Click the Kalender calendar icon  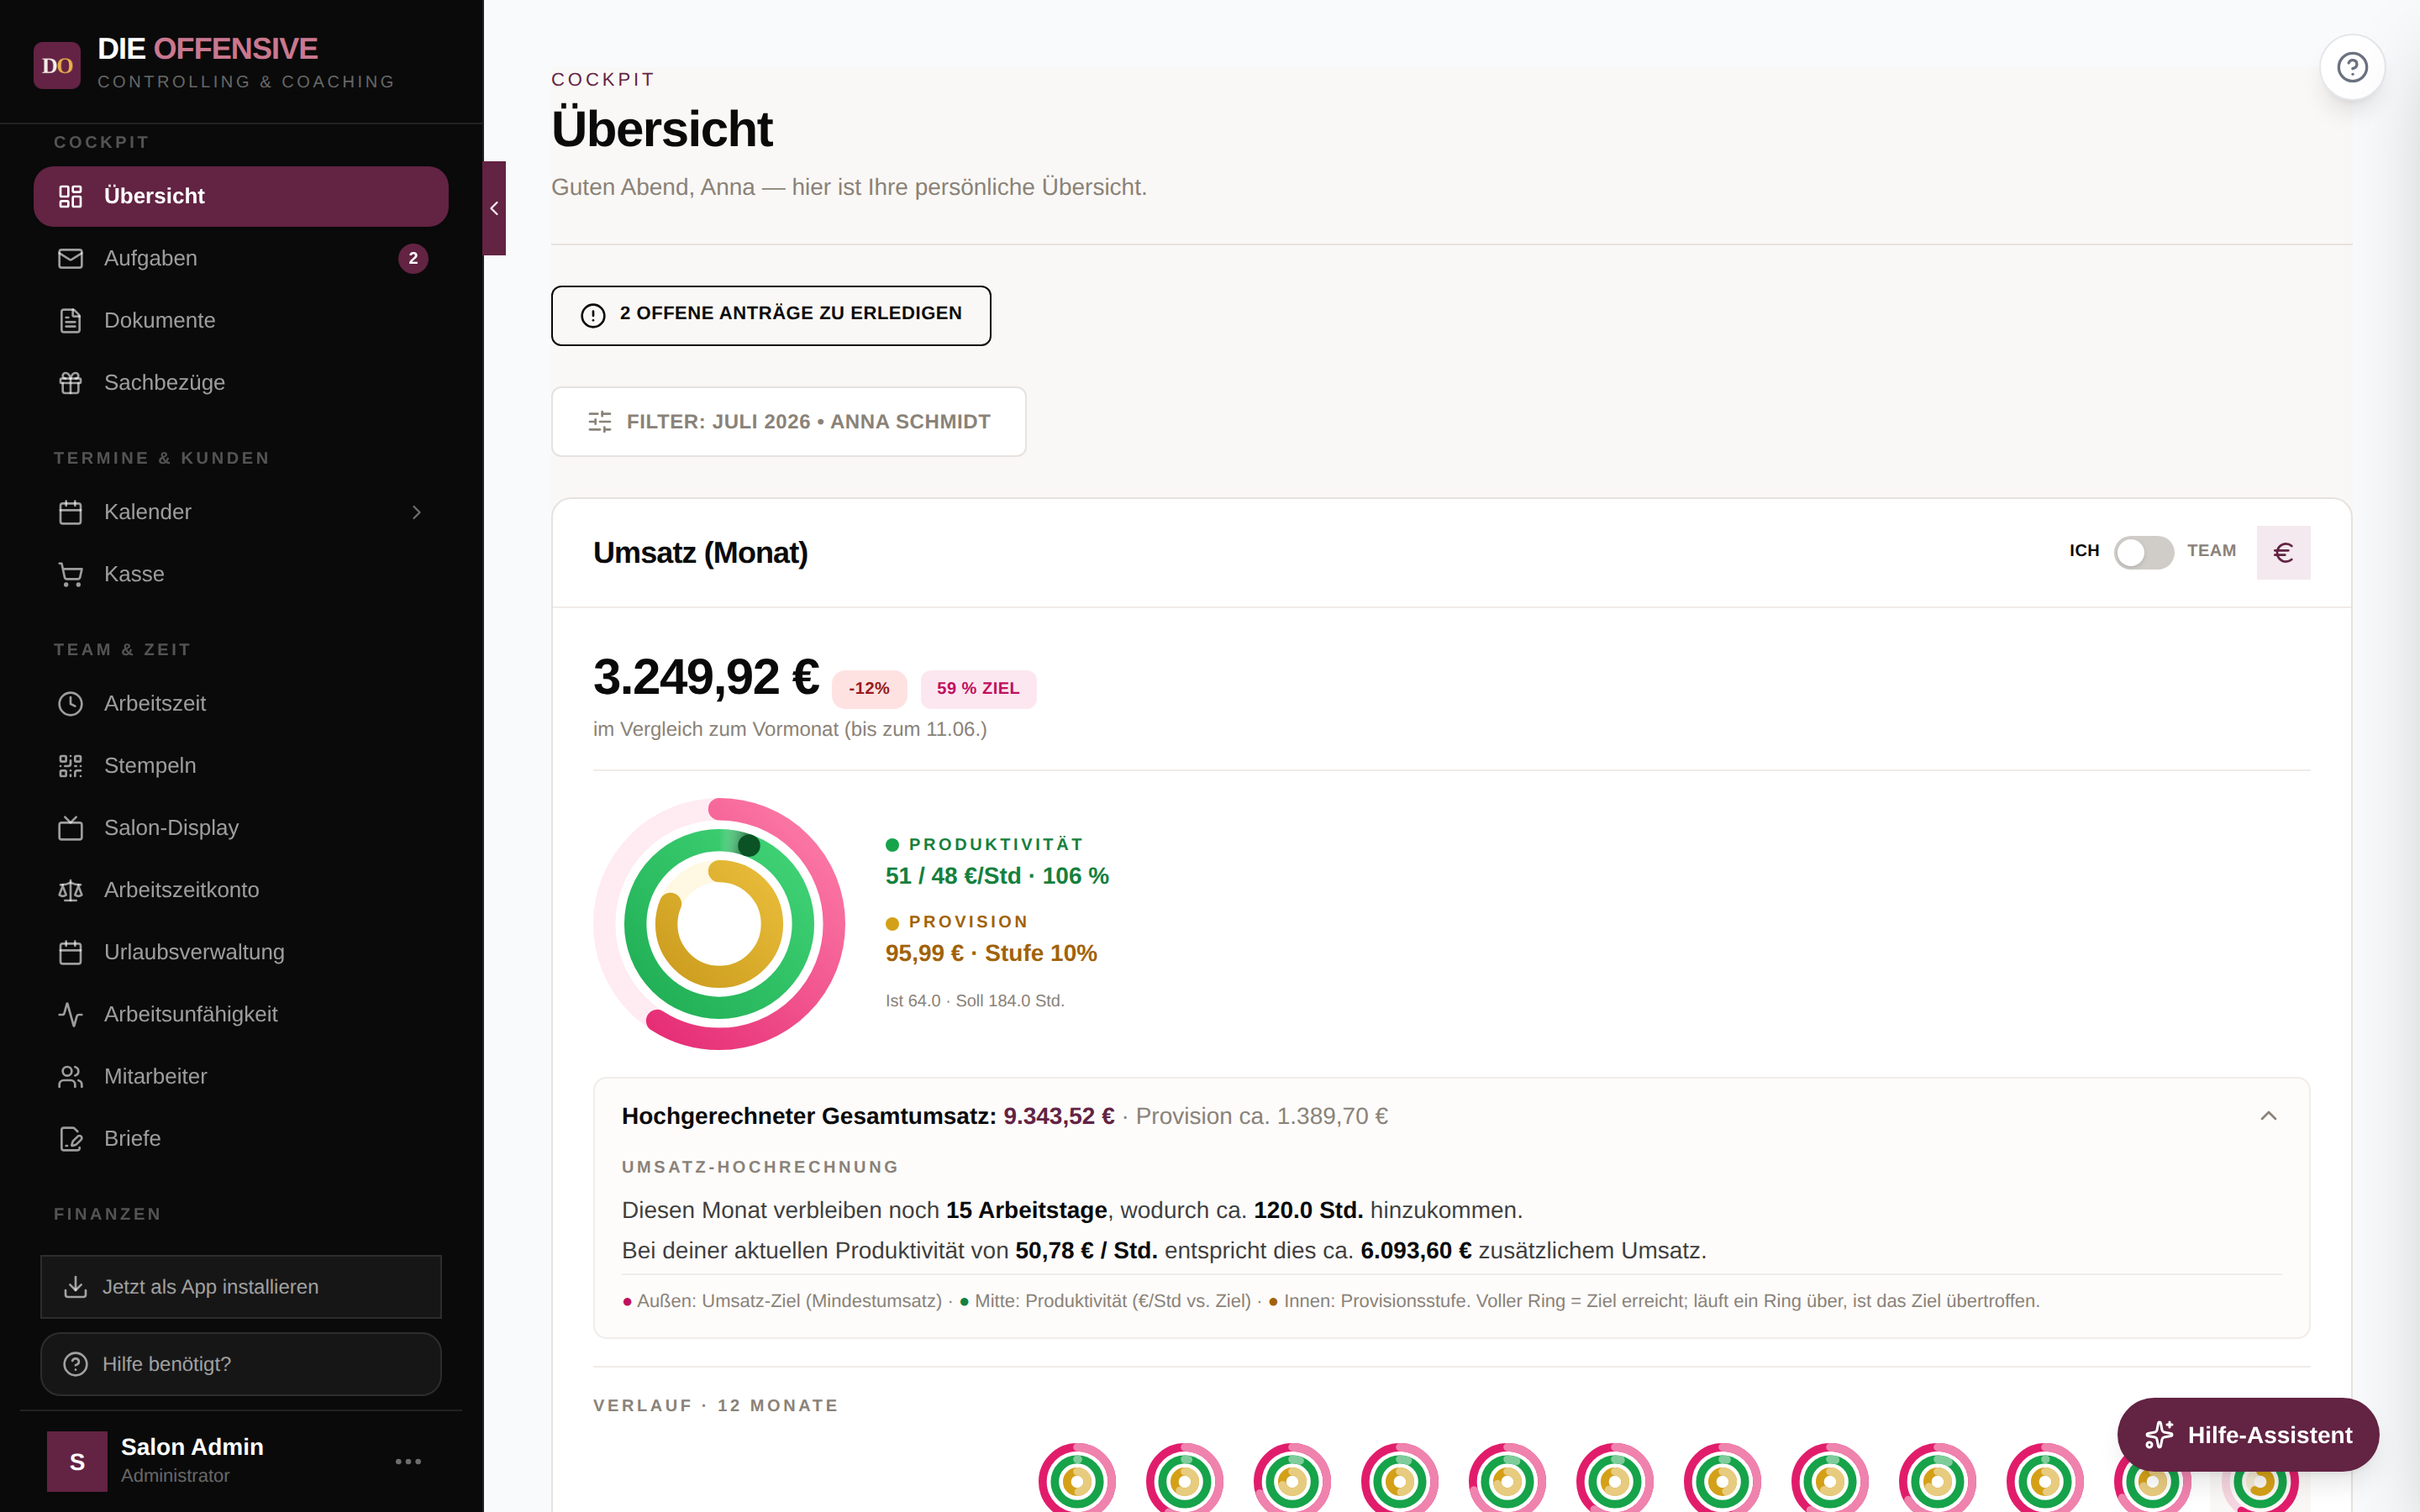click(x=70, y=512)
